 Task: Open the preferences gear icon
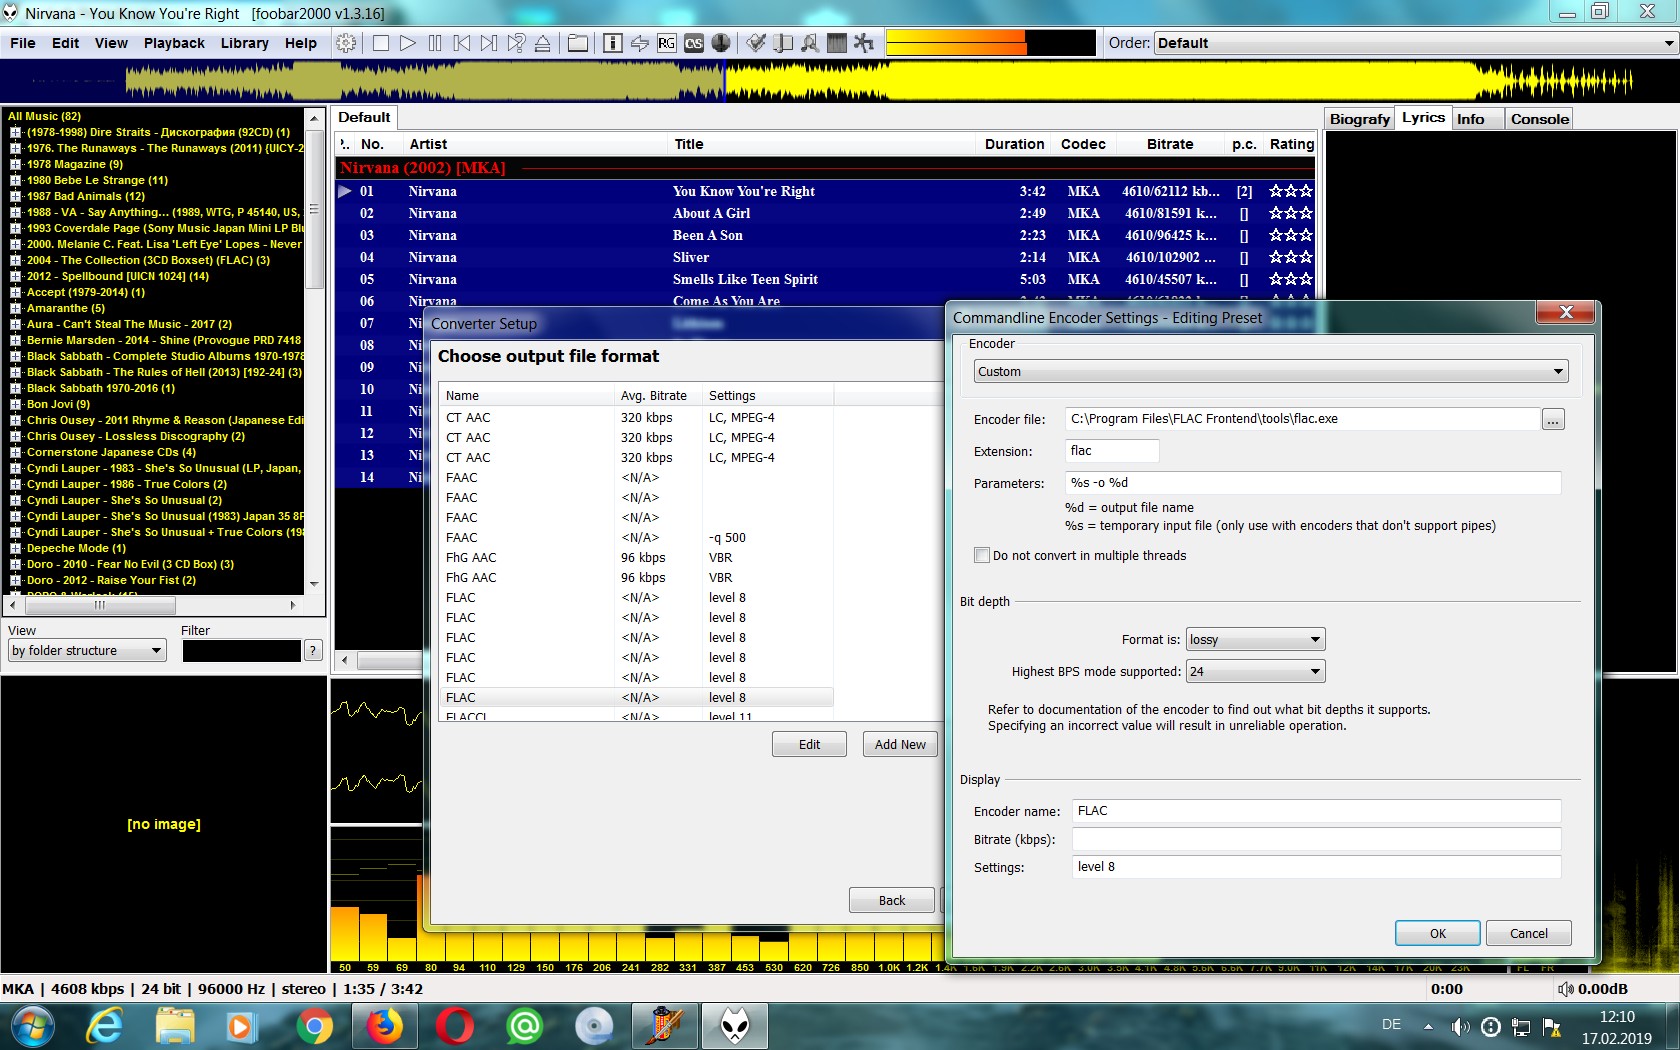click(x=346, y=43)
